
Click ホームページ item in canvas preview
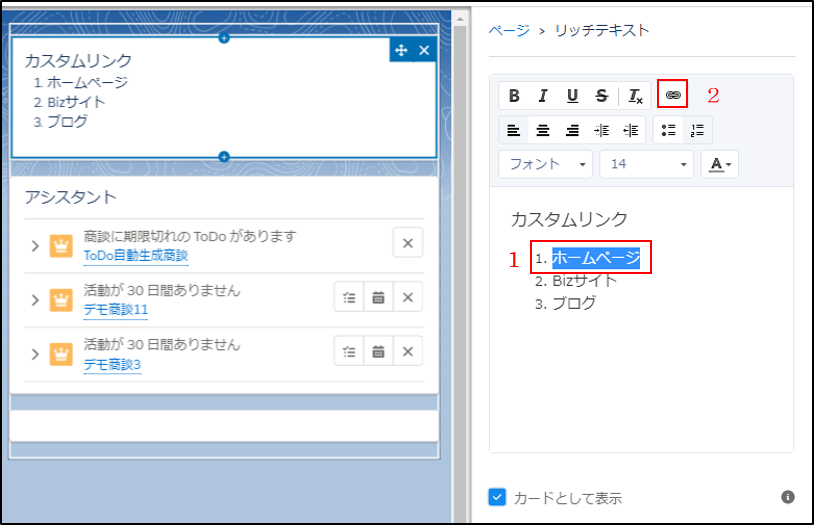87,82
